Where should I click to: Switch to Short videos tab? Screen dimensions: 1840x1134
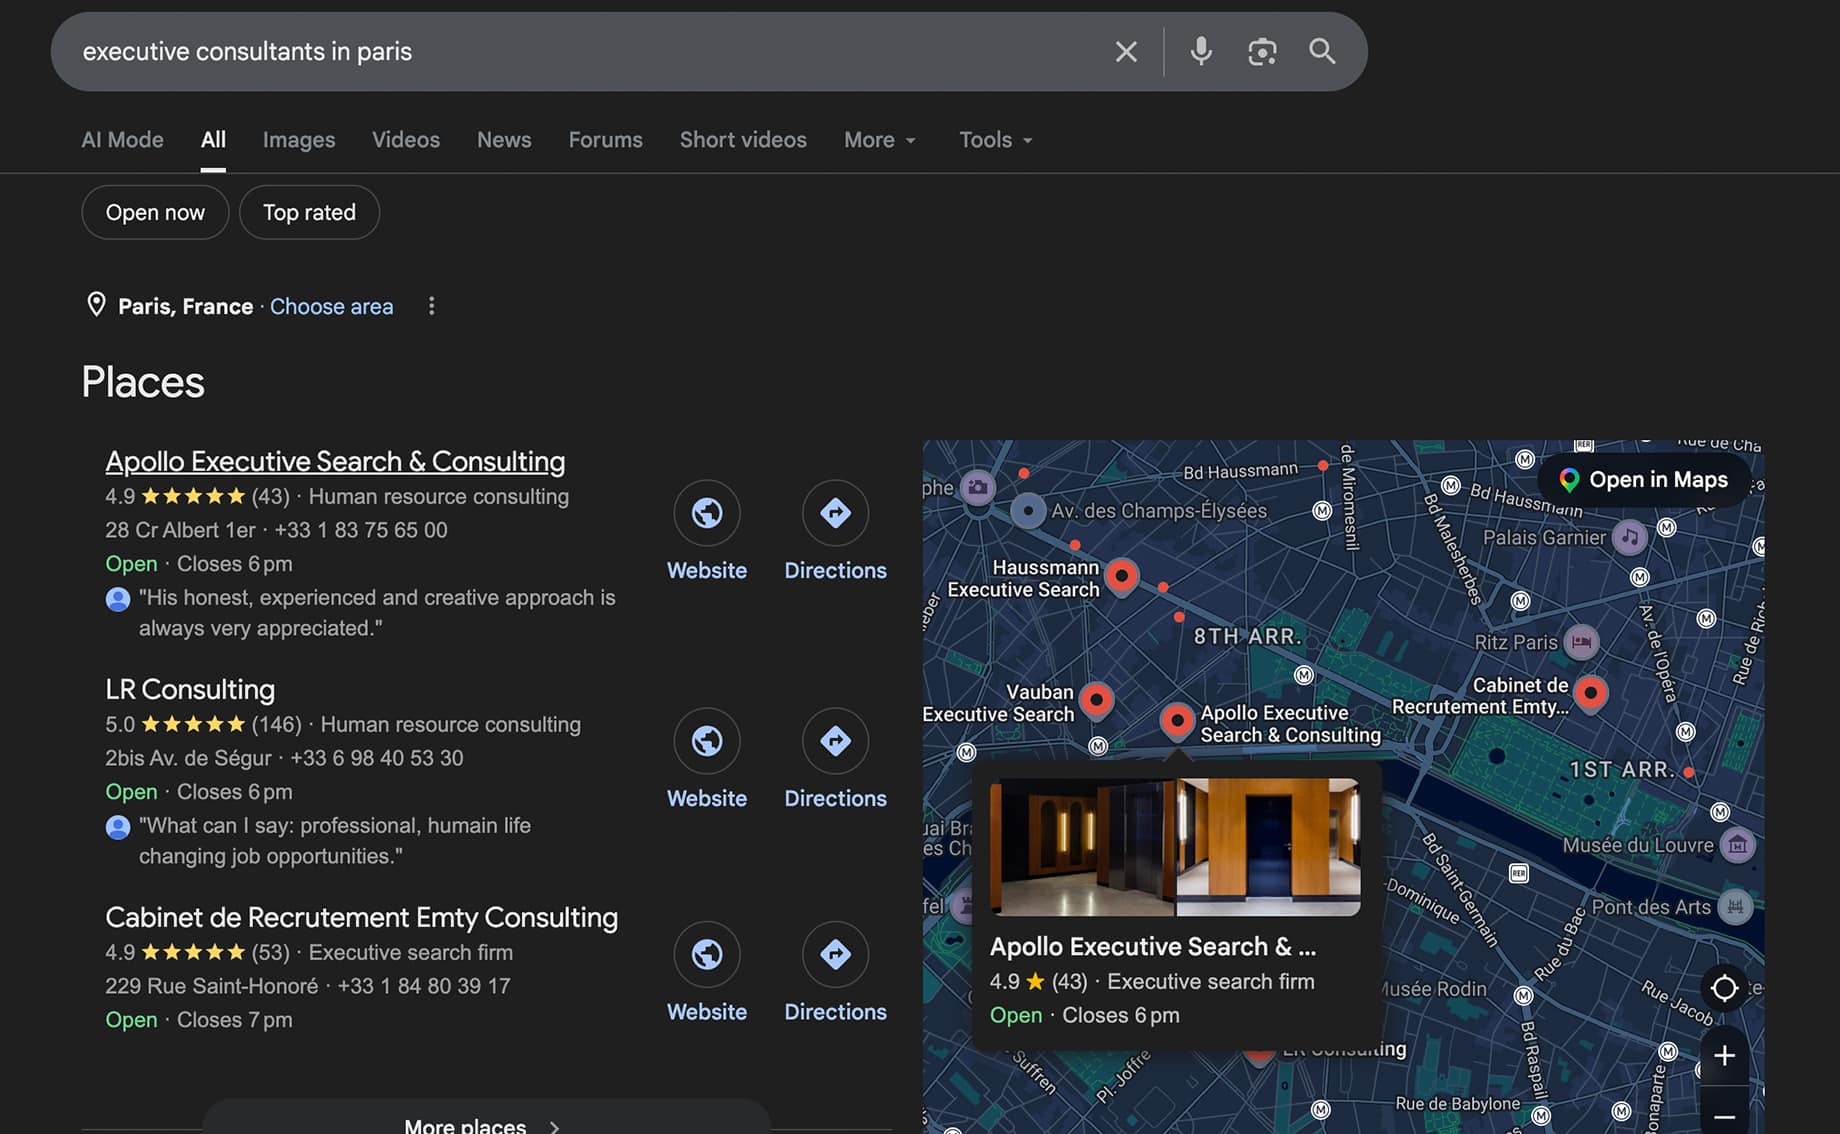743,140
